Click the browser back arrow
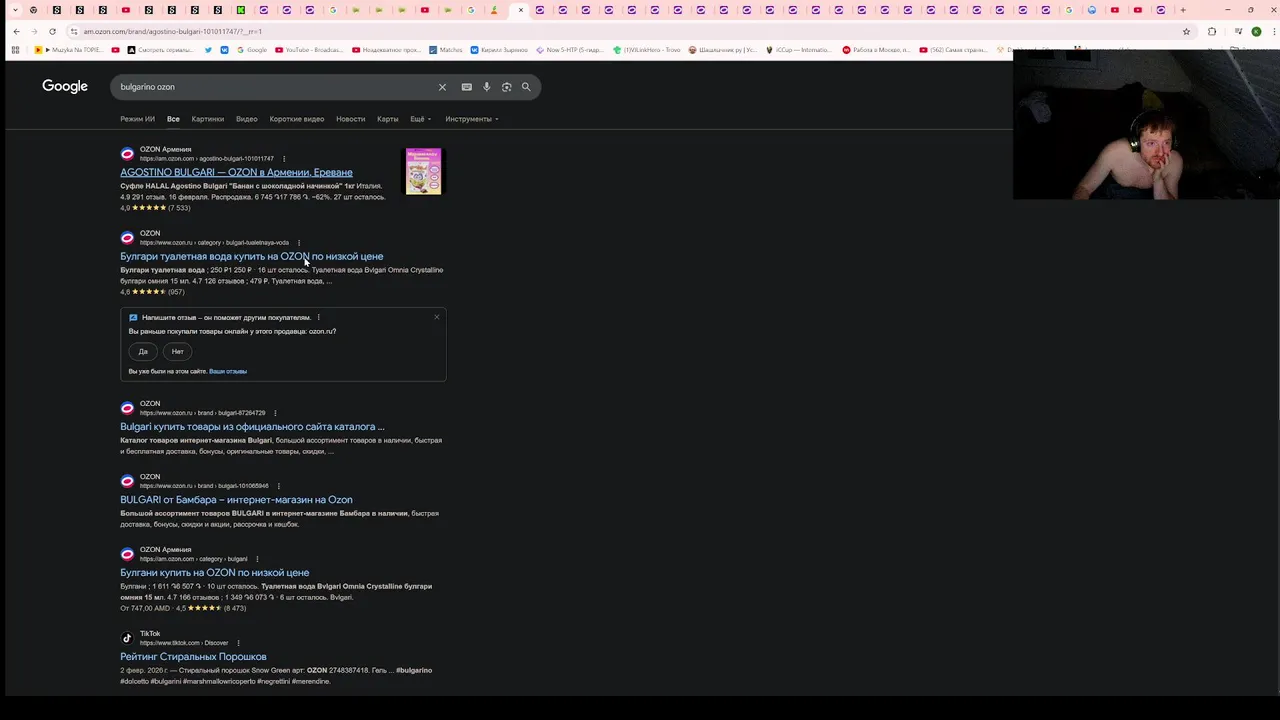Viewport: 1280px width, 720px height. [x=16, y=31]
